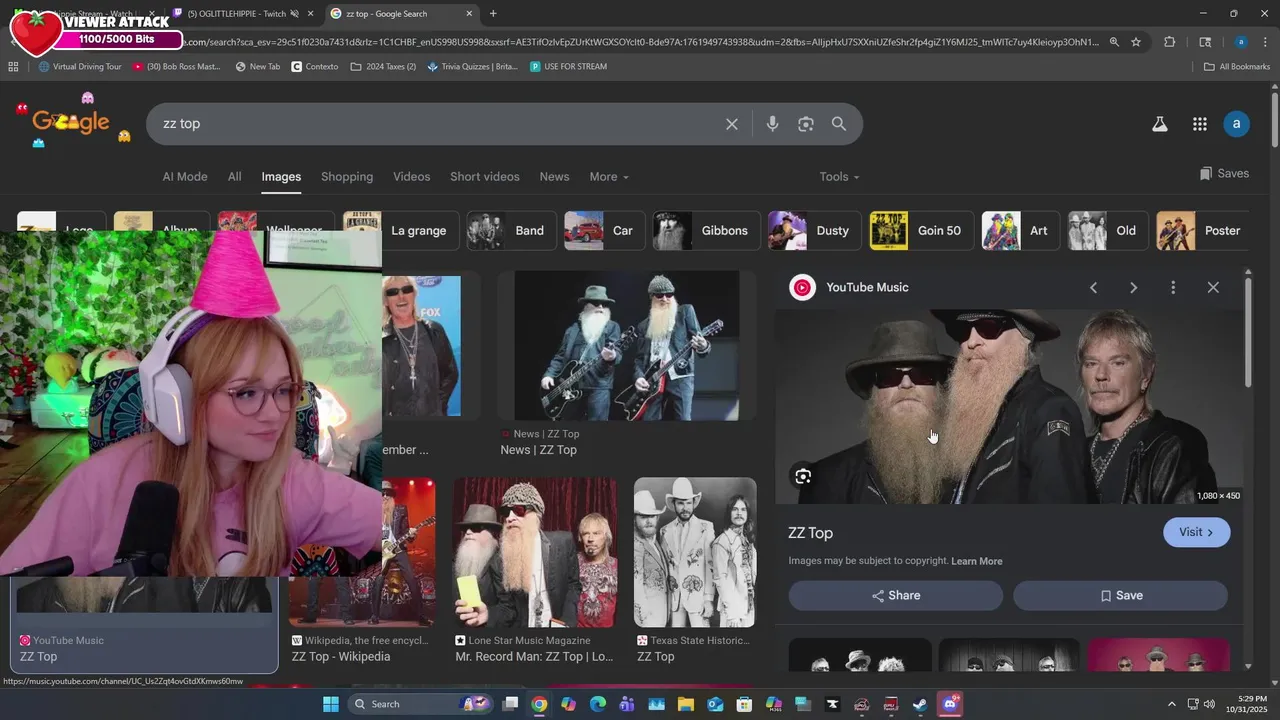Viewport: 1280px width, 720px height.
Task: Open Steam from the taskbar
Action: click(x=920, y=704)
